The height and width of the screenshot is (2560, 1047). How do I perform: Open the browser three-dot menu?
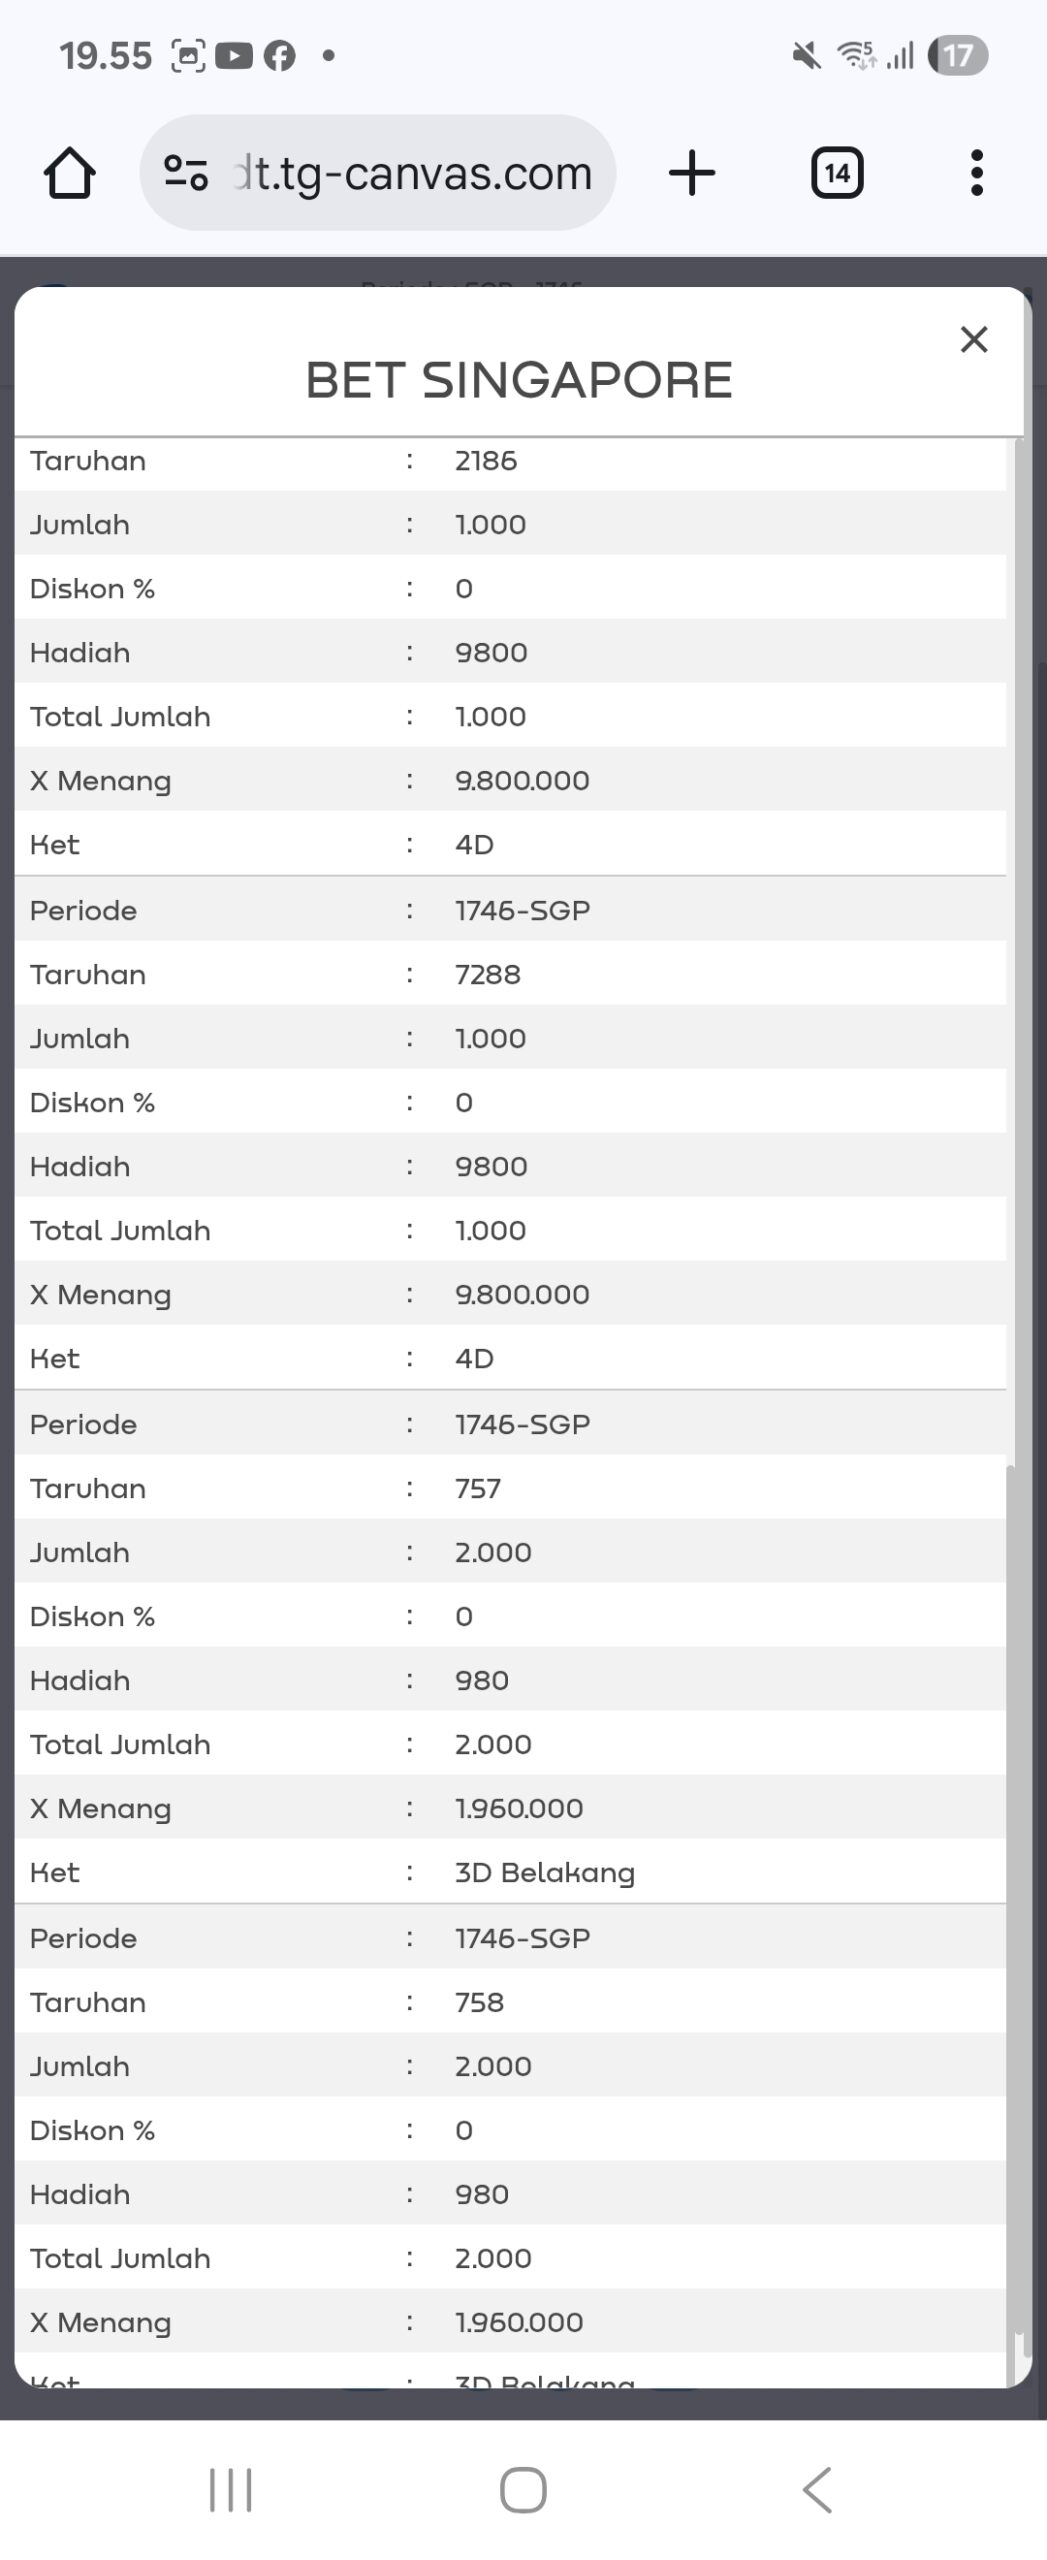click(x=976, y=173)
